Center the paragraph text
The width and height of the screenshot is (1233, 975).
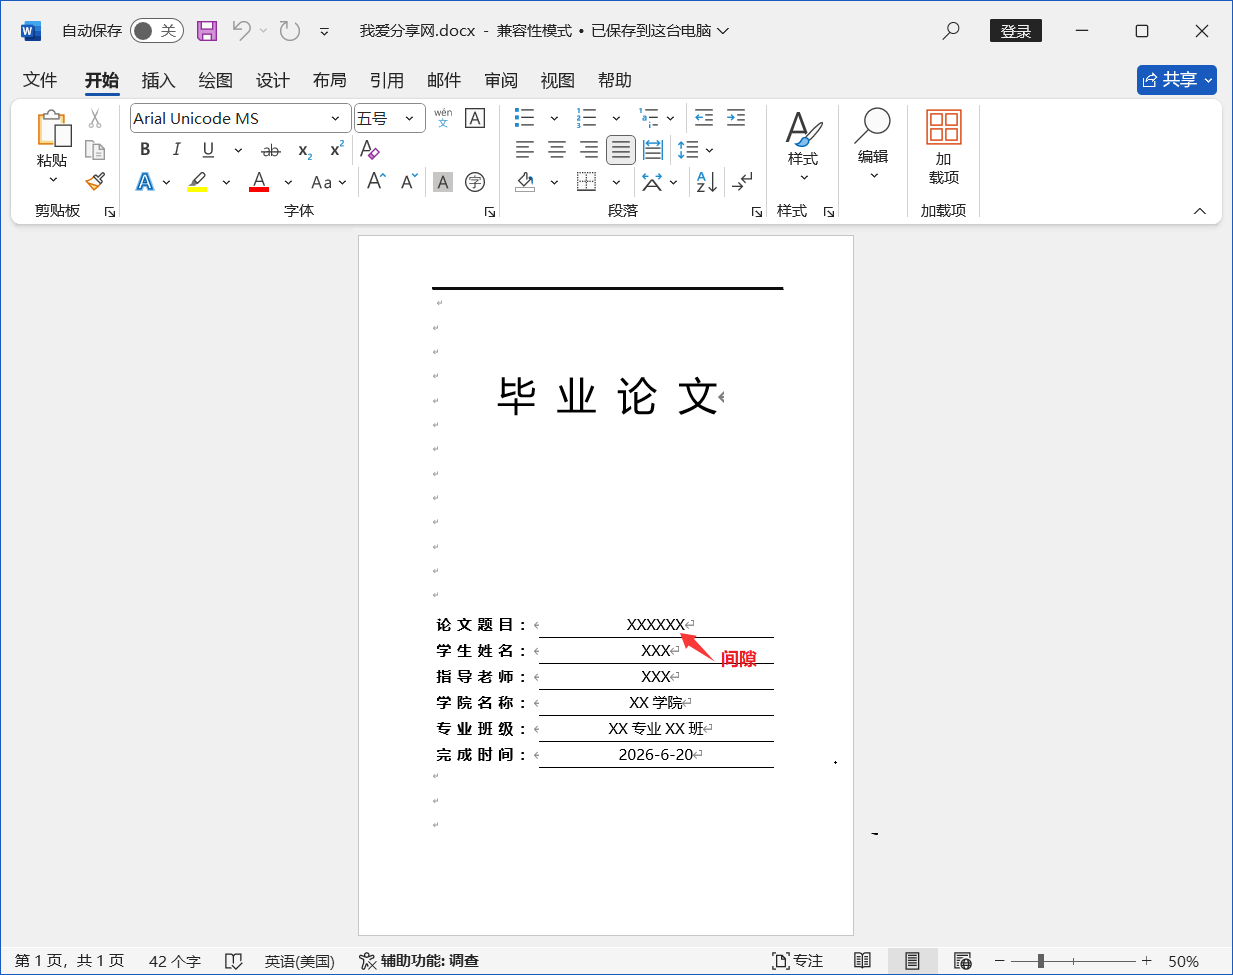[557, 150]
